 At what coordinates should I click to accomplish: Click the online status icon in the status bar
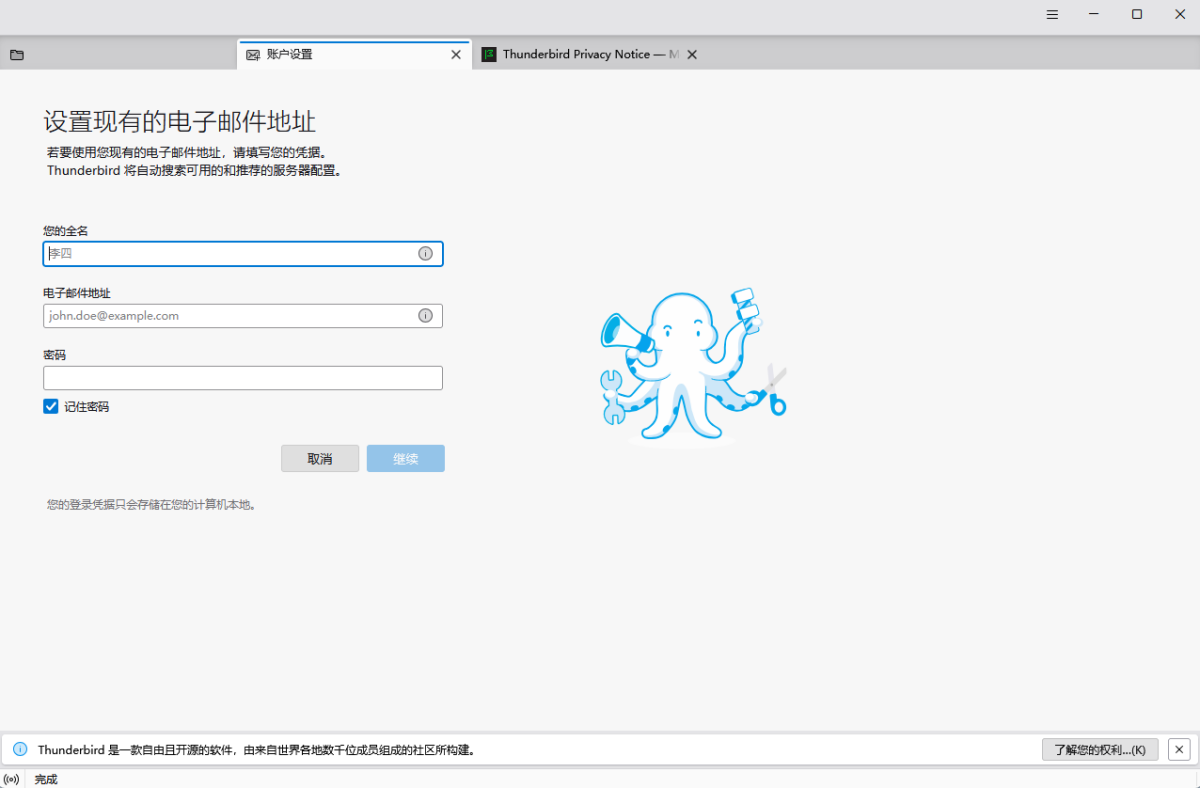tap(11, 779)
